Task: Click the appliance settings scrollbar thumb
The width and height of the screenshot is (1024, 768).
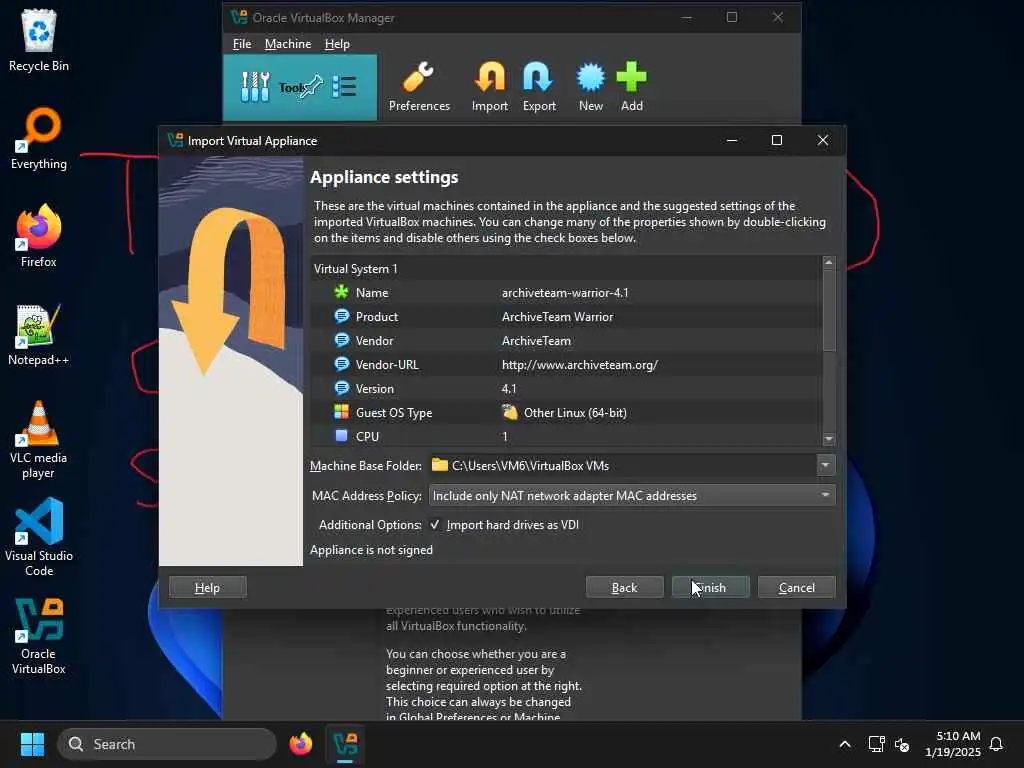Action: 829,310
